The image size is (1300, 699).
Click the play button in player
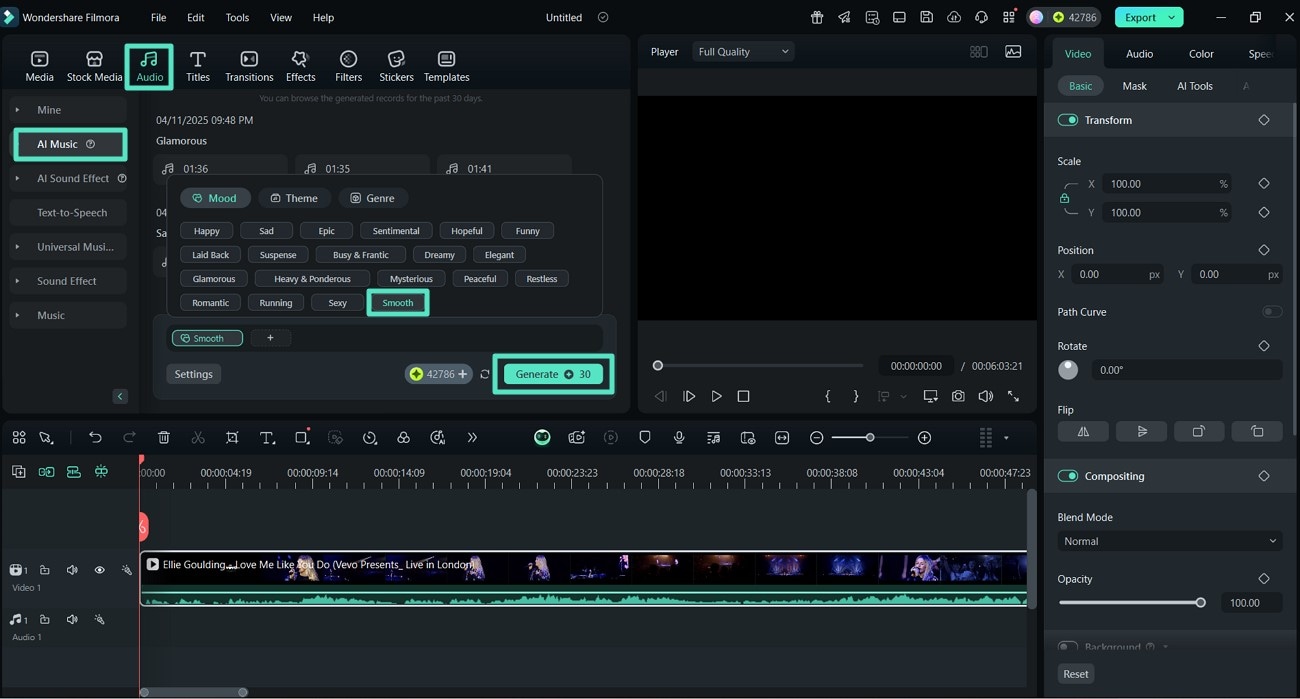click(x=716, y=396)
